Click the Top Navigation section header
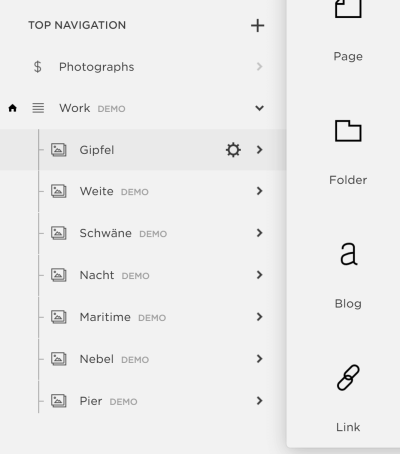This screenshot has width=400, height=454. pos(77,25)
